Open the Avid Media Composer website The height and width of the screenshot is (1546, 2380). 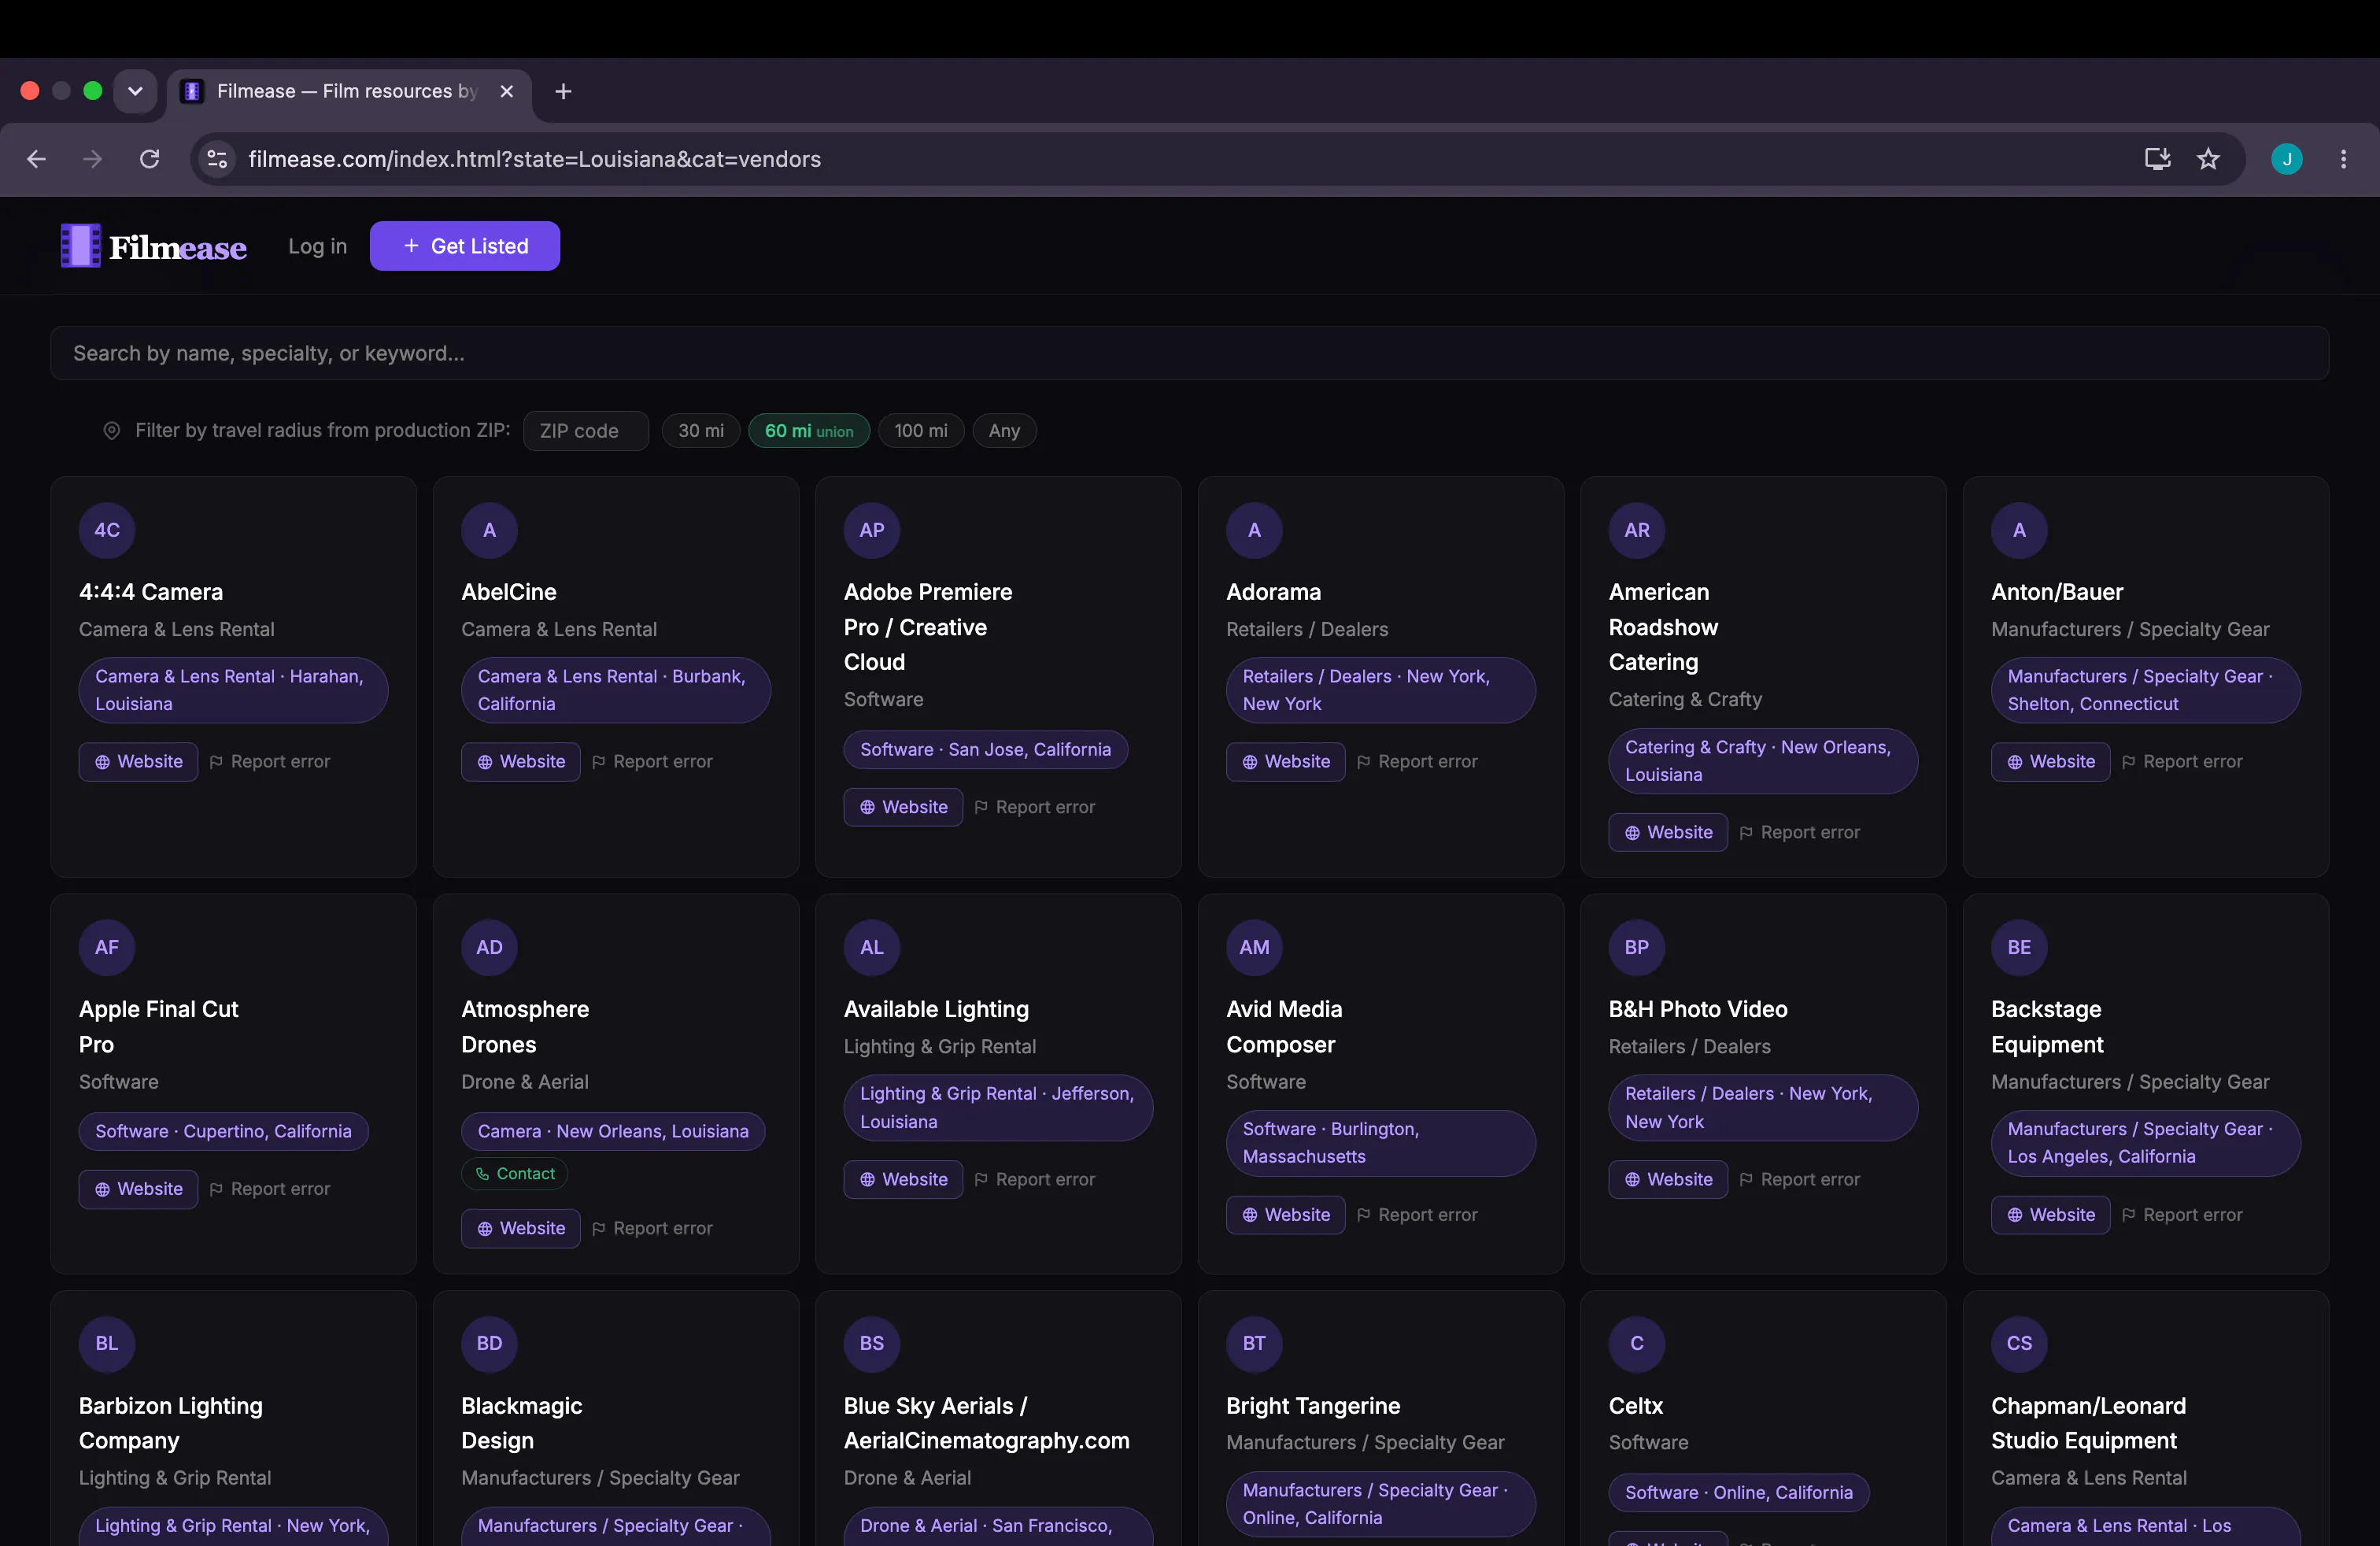[1286, 1215]
